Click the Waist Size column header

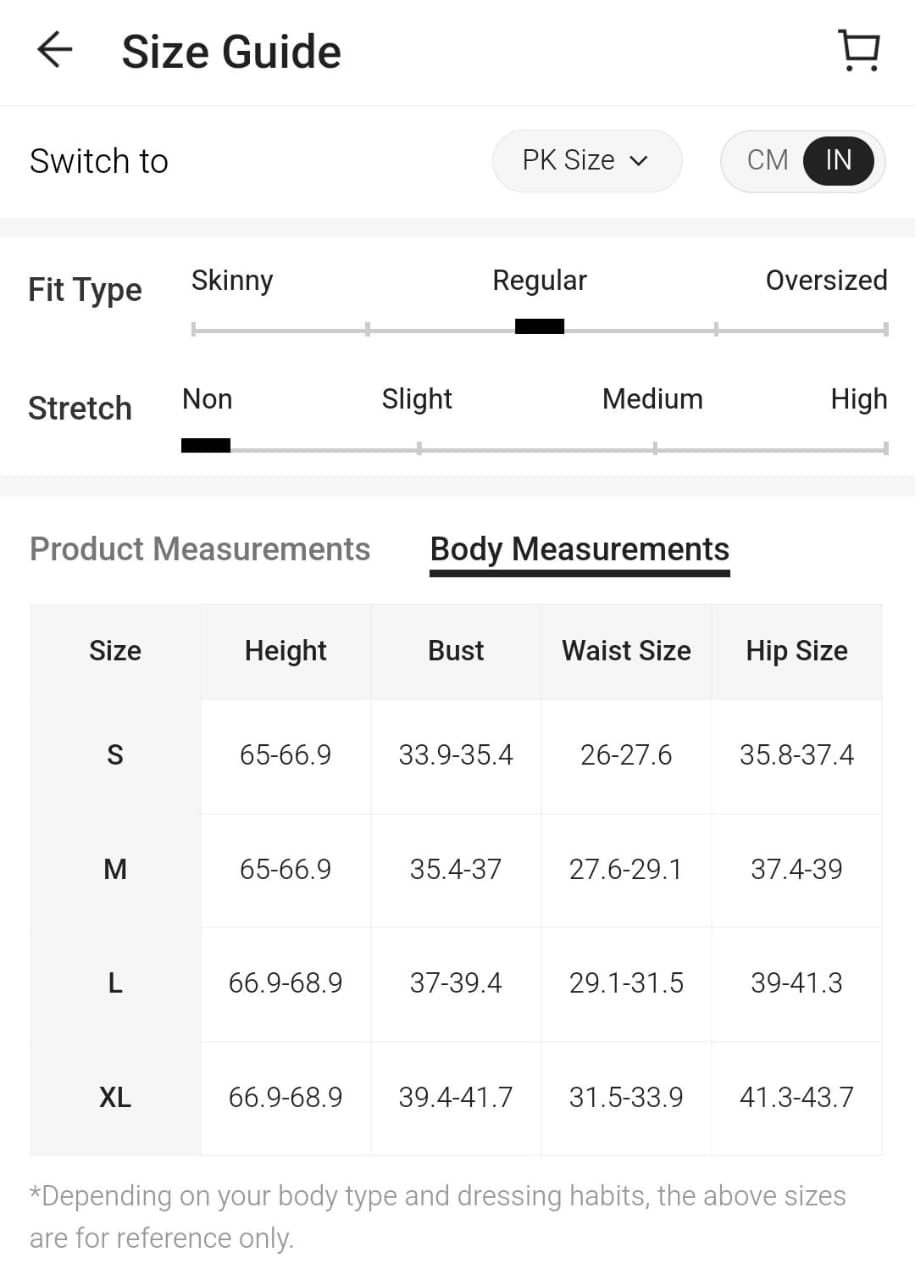[x=626, y=651]
